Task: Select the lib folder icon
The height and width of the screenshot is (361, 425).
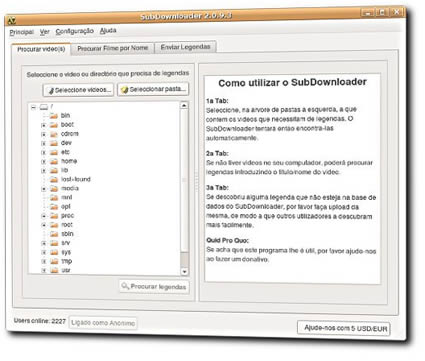Action: click(54, 170)
